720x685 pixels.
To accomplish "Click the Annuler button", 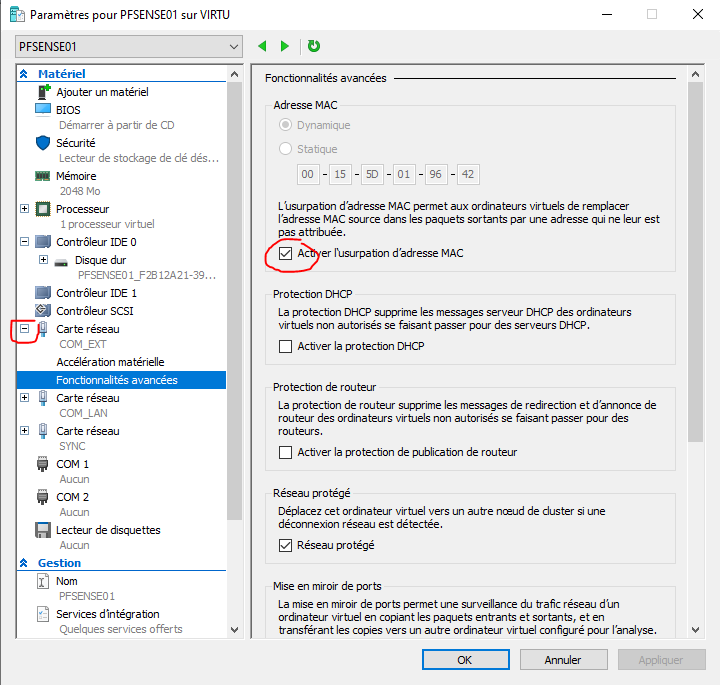I will click(x=563, y=660).
